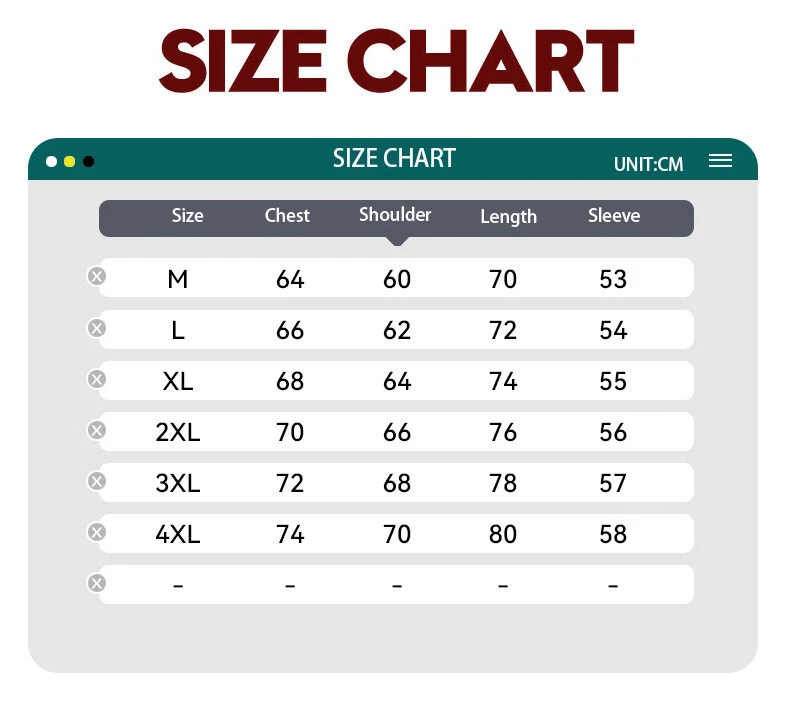Click the black dot in the header bar
Image resolution: width=790 pixels, height=704 pixels.
[x=89, y=162]
